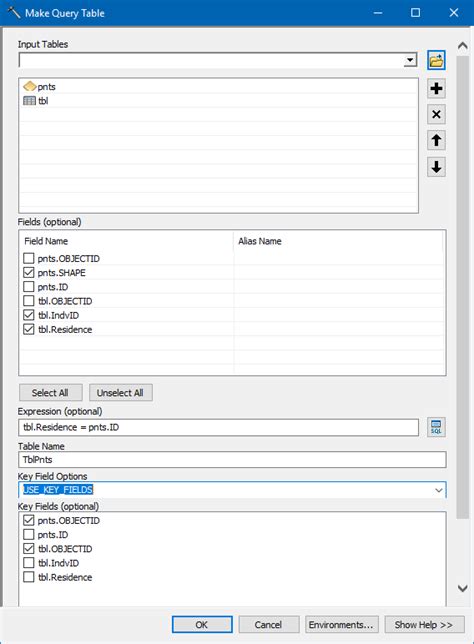
Task: Check pnts.ID in Fields list
Action: [29, 287]
